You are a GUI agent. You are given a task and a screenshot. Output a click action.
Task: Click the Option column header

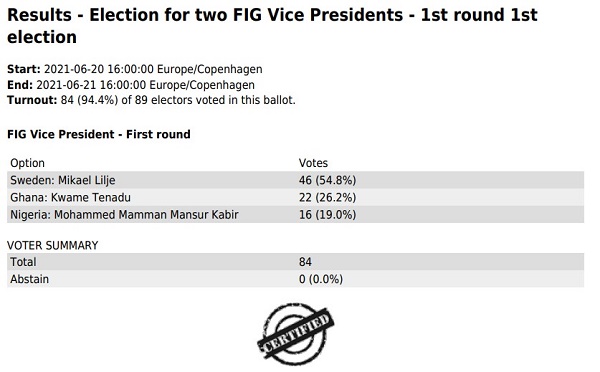(x=28, y=163)
